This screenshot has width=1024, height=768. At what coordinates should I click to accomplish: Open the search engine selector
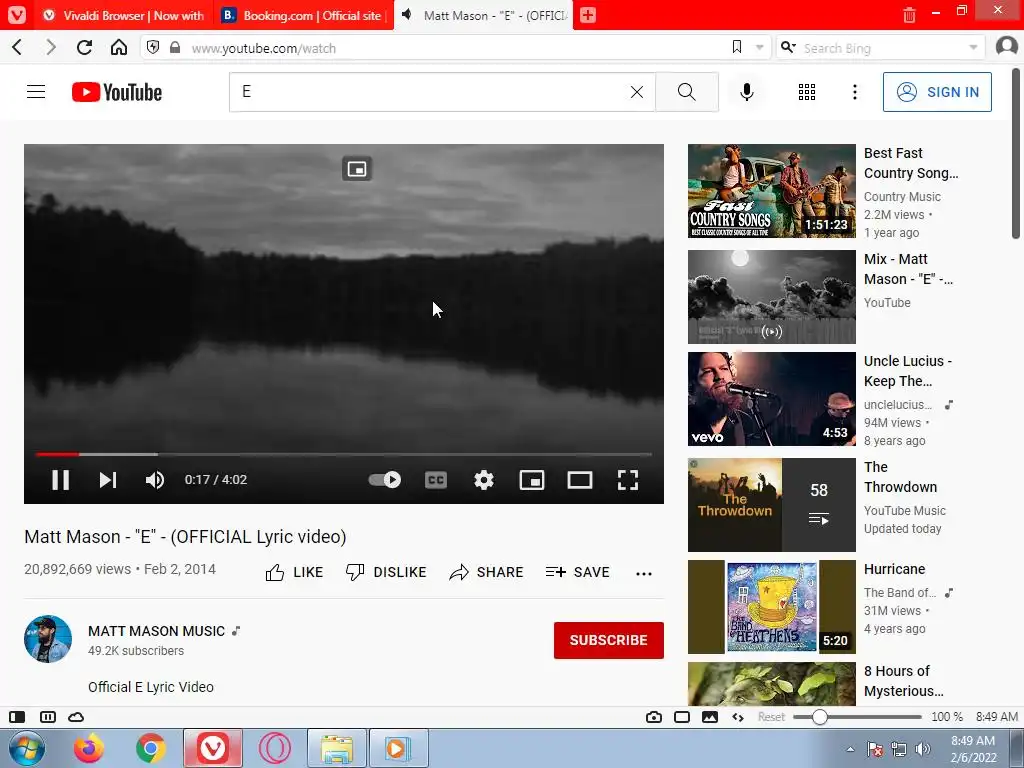coord(788,47)
